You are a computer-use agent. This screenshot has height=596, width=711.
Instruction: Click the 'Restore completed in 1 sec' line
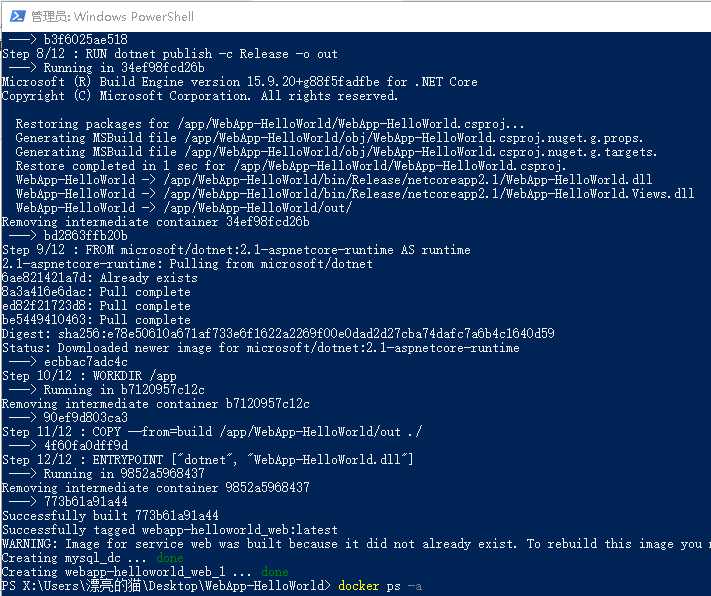point(291,166)
